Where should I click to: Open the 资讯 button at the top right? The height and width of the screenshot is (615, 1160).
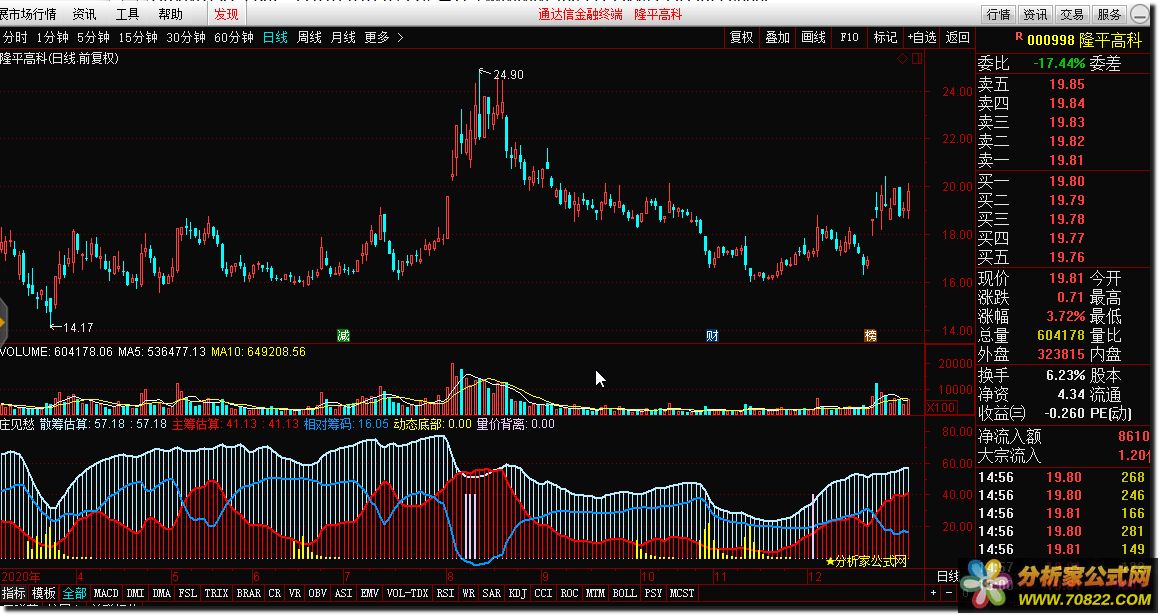pyautogui.click(x=1035, y=14)
